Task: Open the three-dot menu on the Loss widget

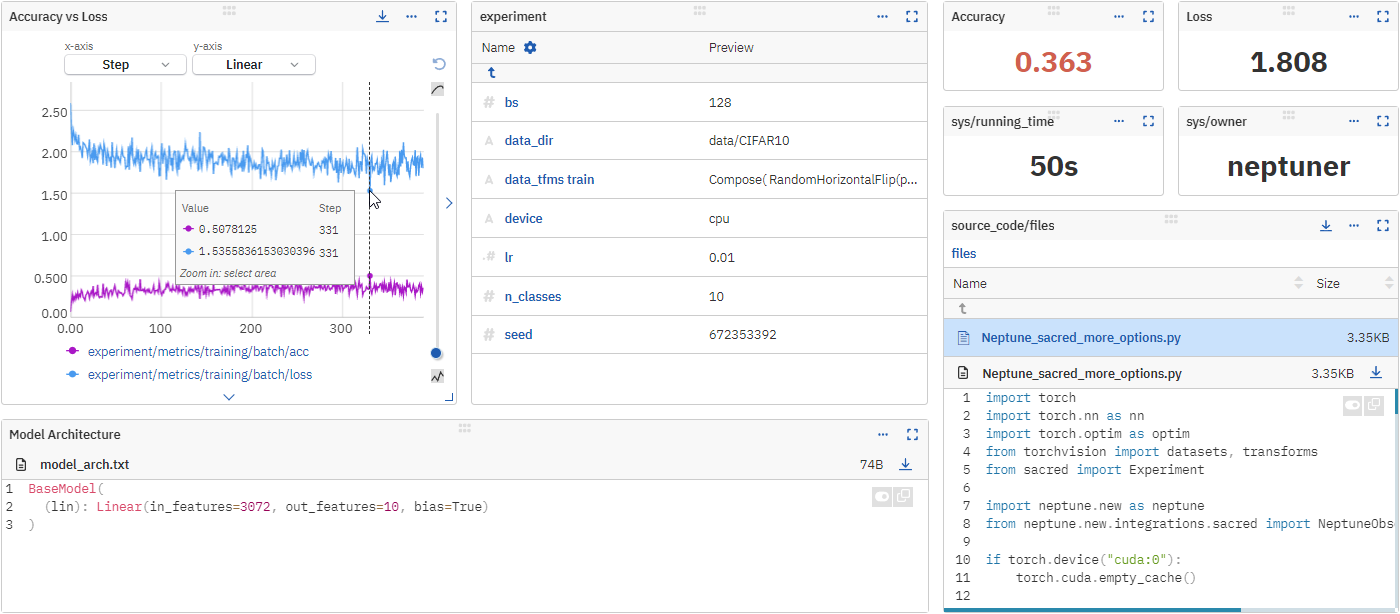Action: (x=1354, y=16)
